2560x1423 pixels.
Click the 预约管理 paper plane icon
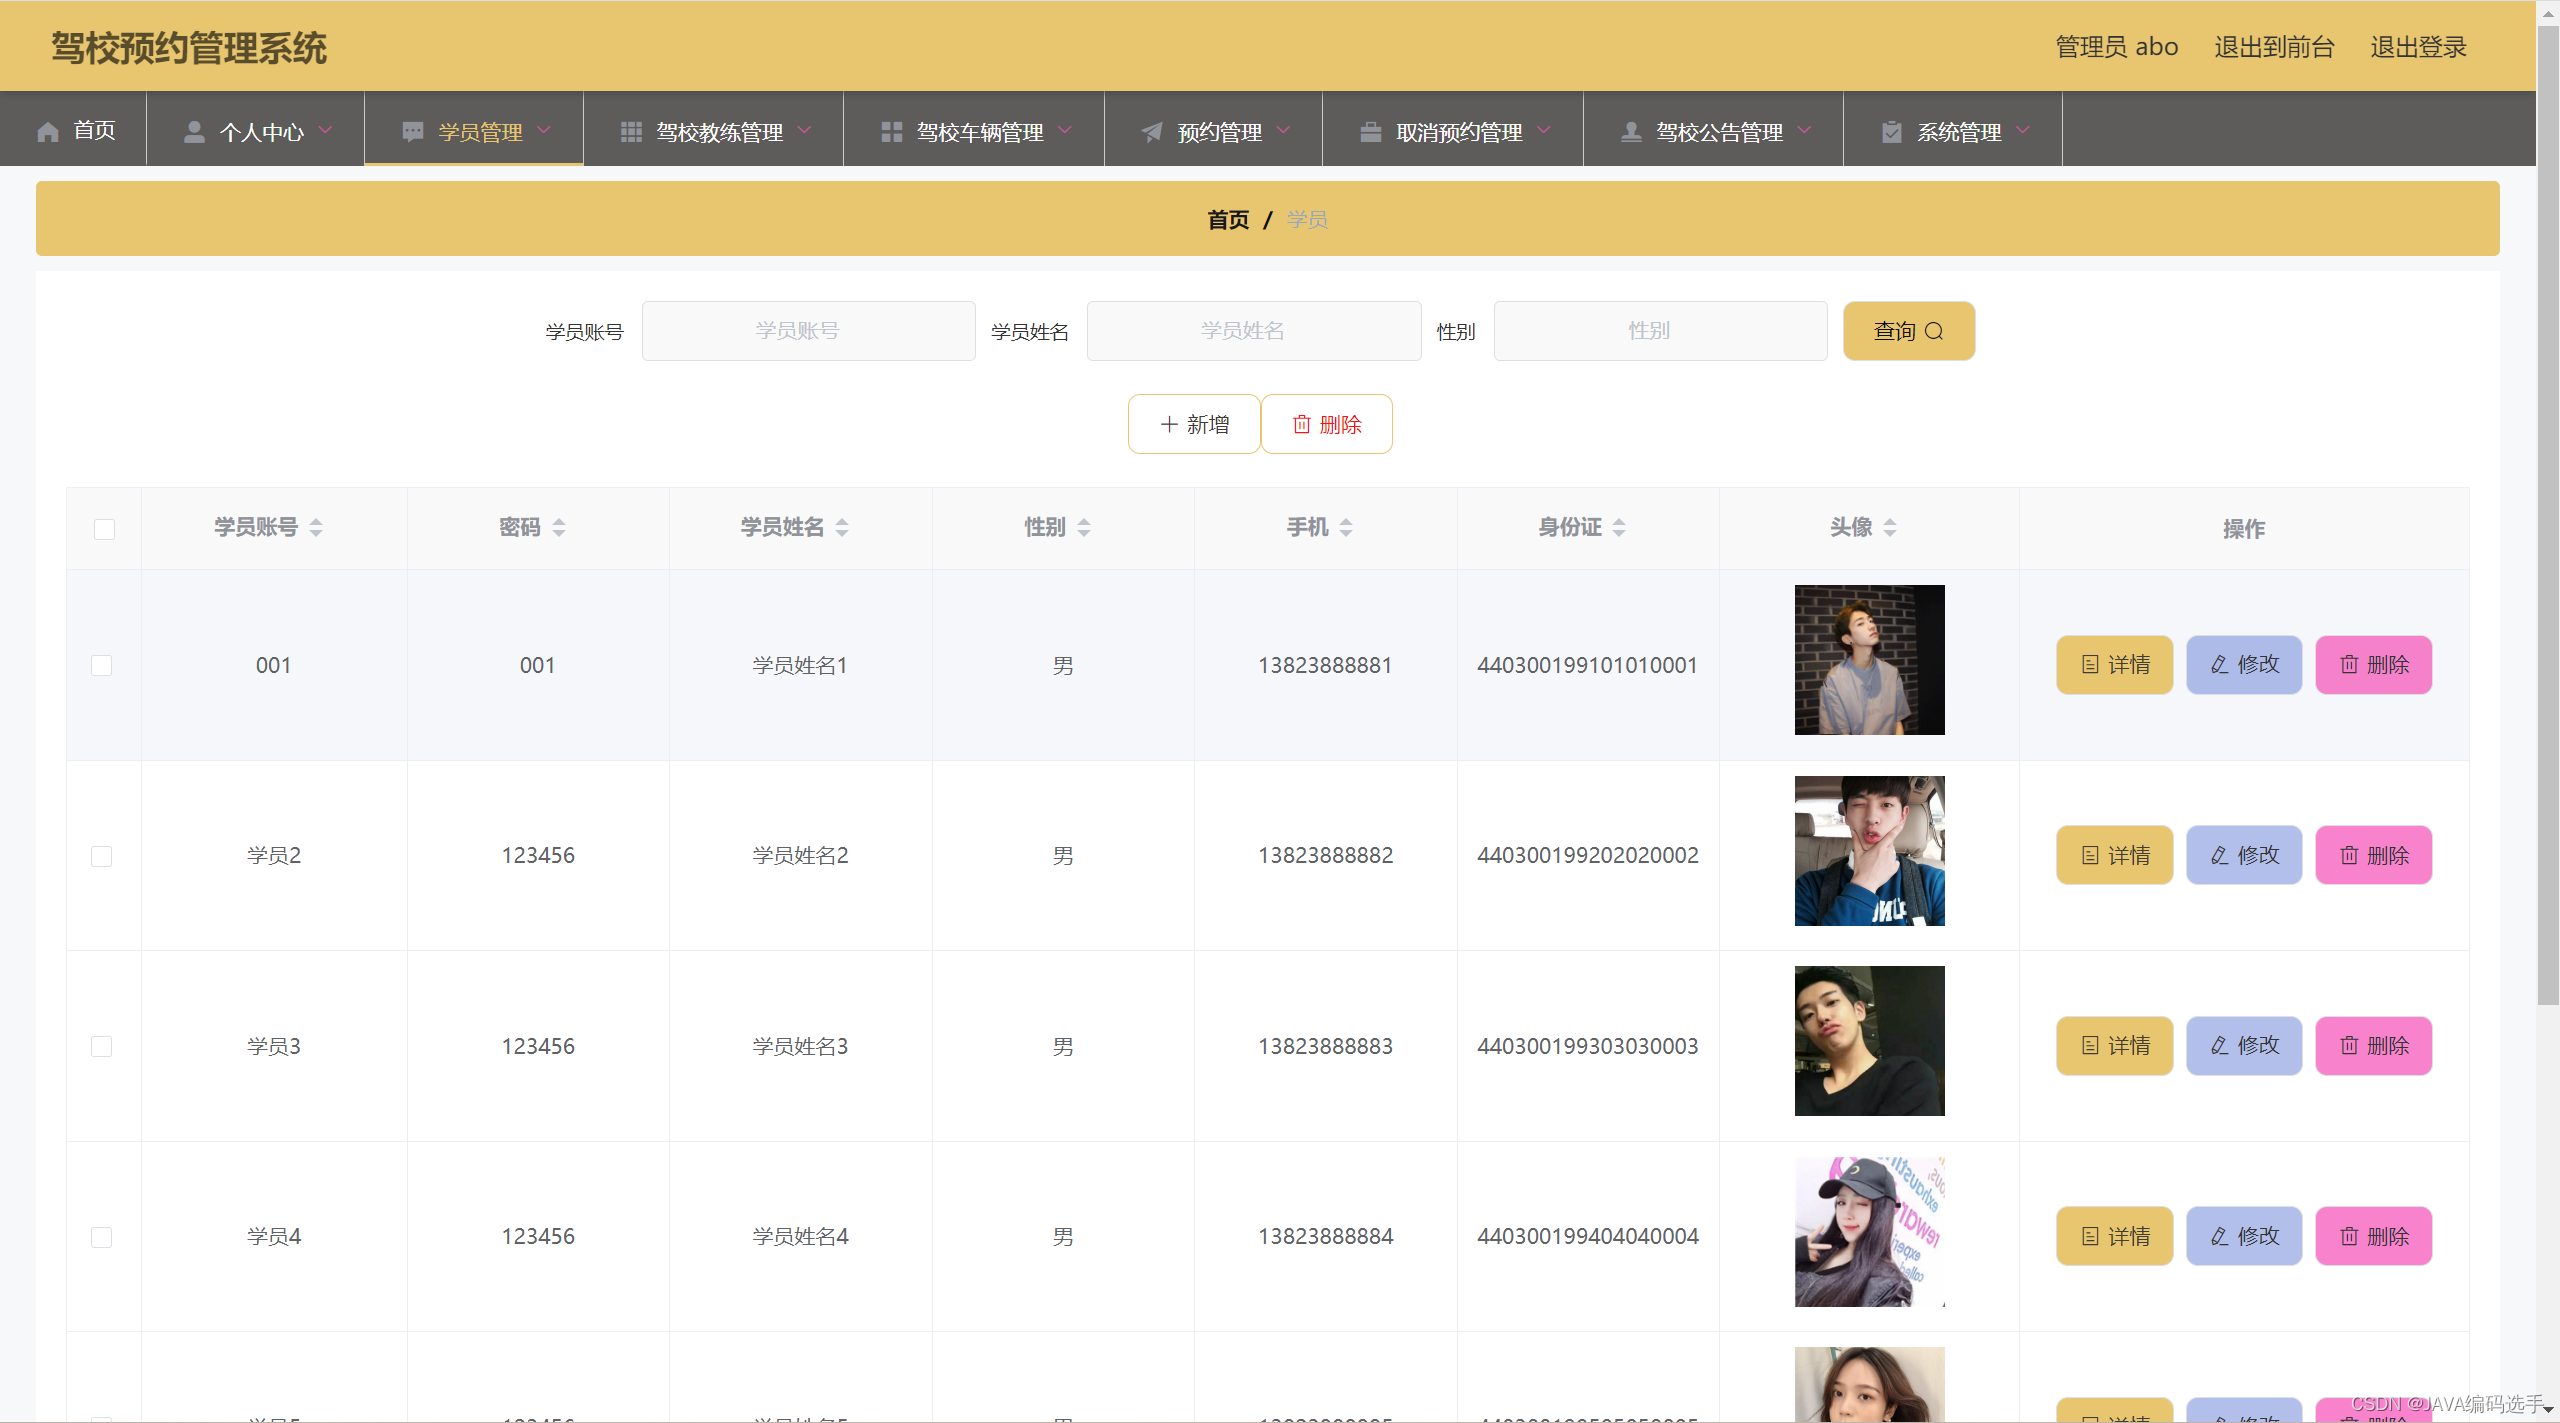[x=1152, y=132]
